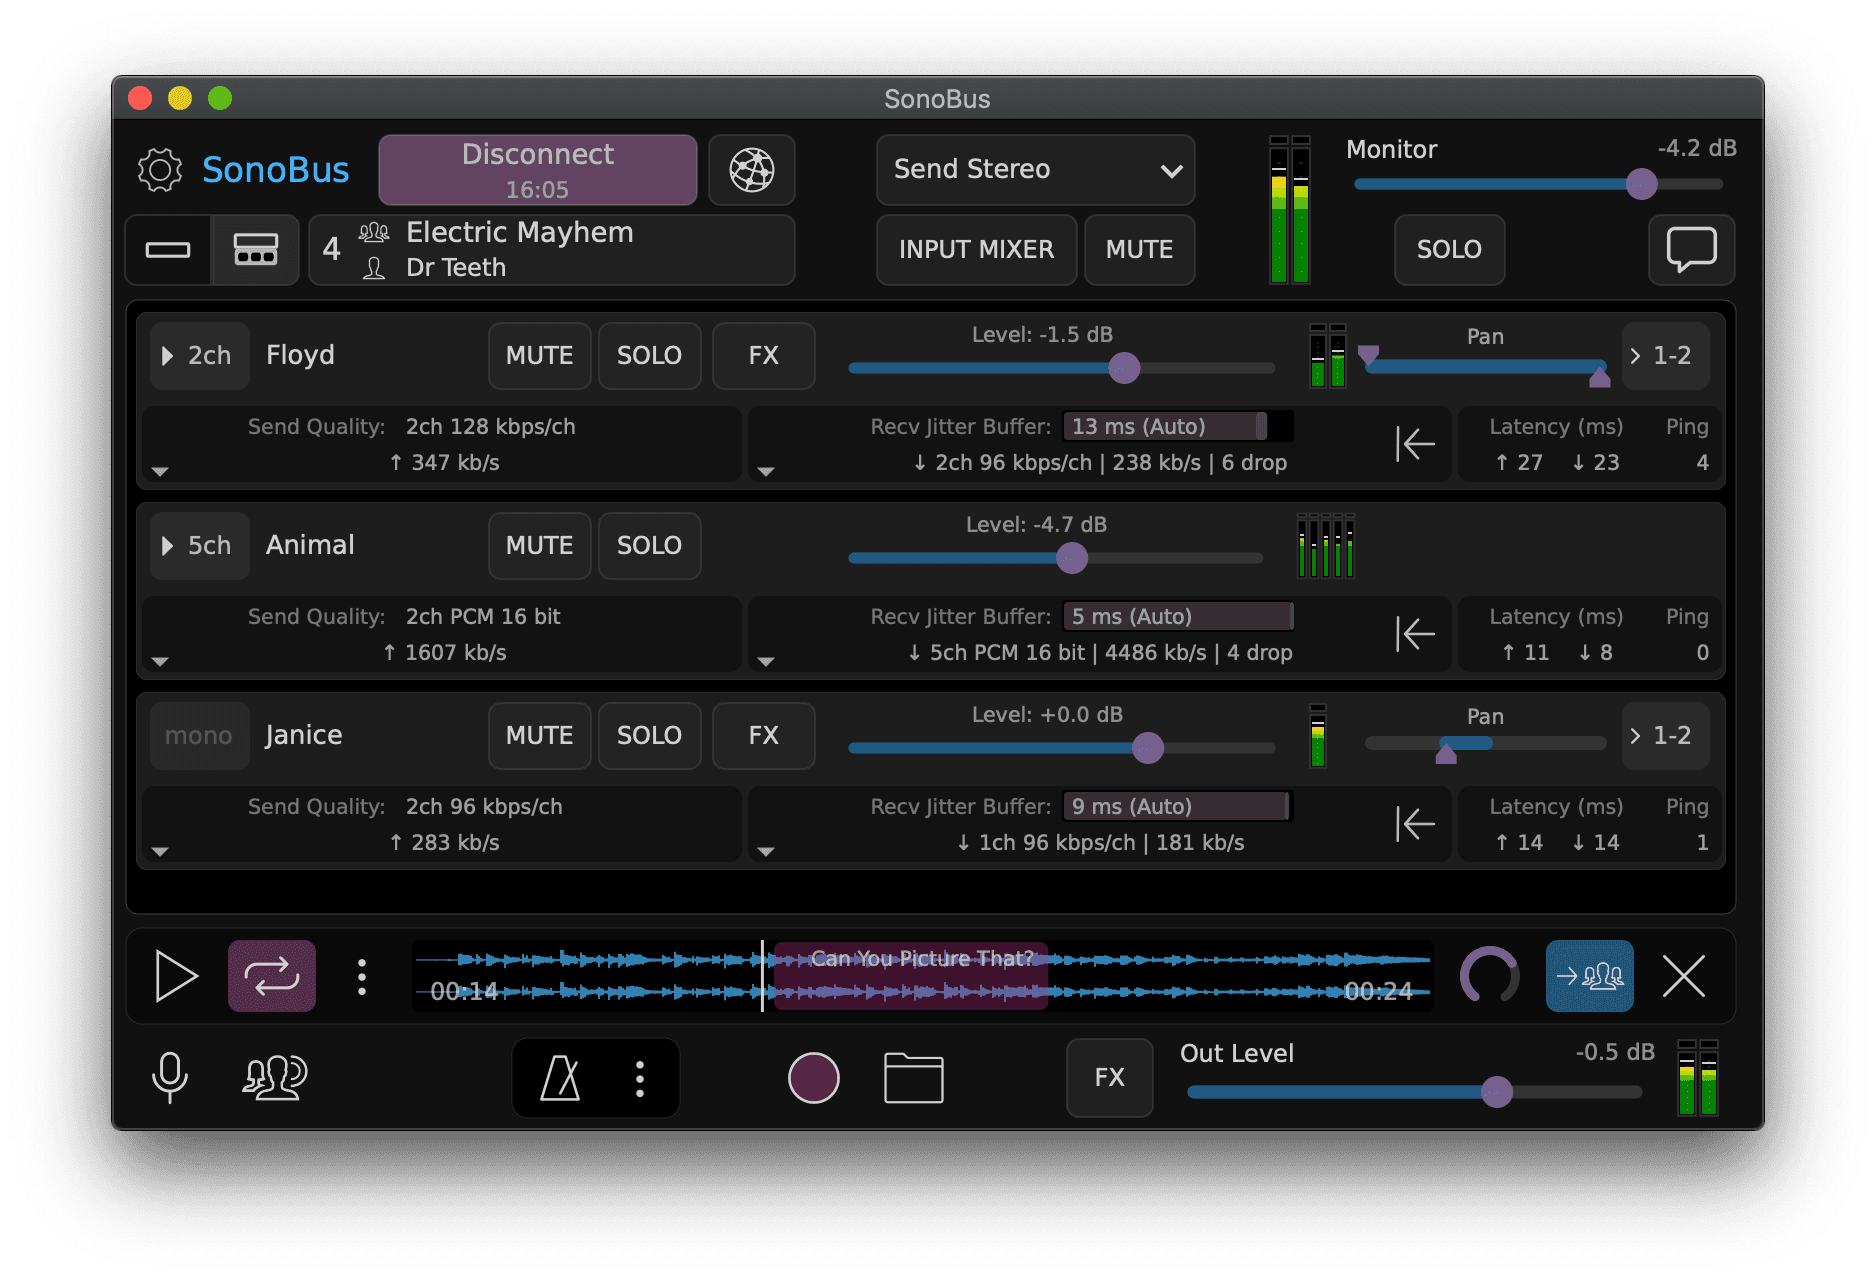Open the chat panel
This screenshot has height=1278, width=1876.
(x=1691, y=250)
